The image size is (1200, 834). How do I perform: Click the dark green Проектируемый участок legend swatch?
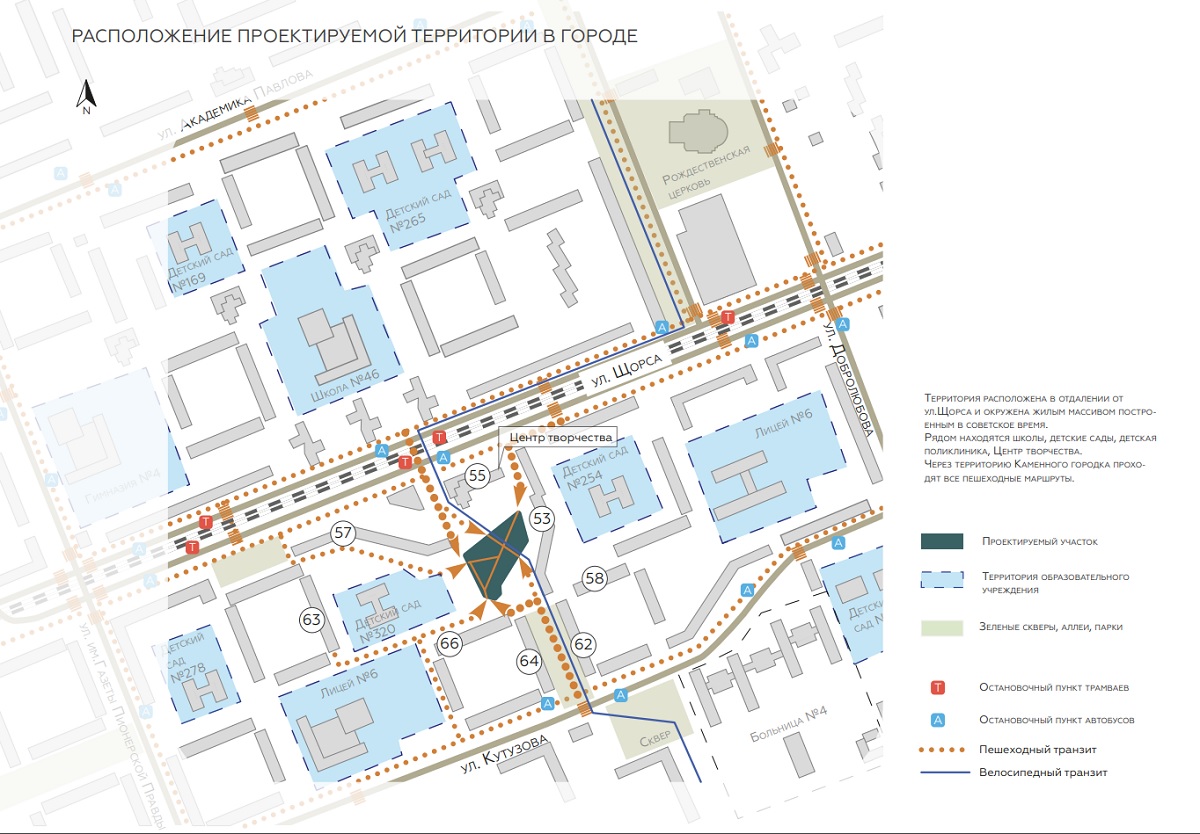coord(941,541)
